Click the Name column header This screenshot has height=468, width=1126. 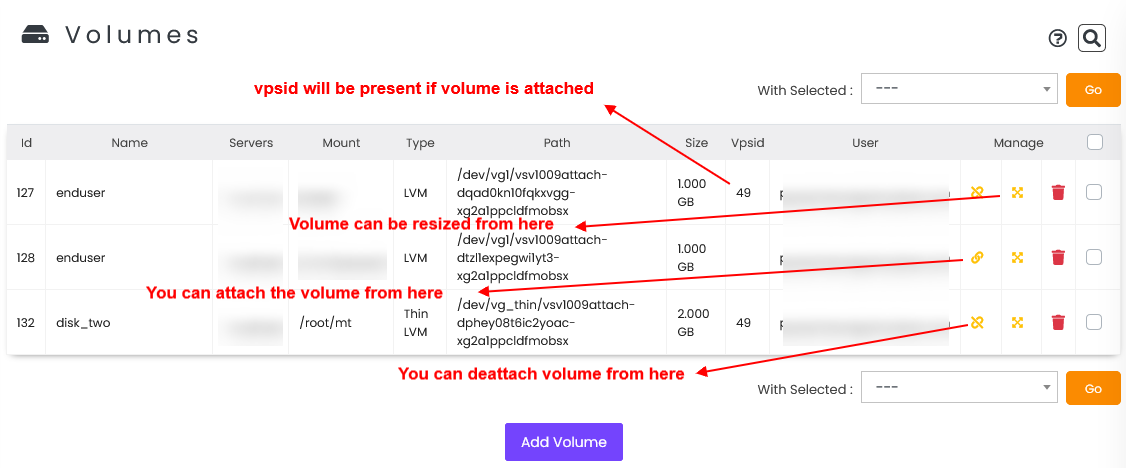pos(129,143)
